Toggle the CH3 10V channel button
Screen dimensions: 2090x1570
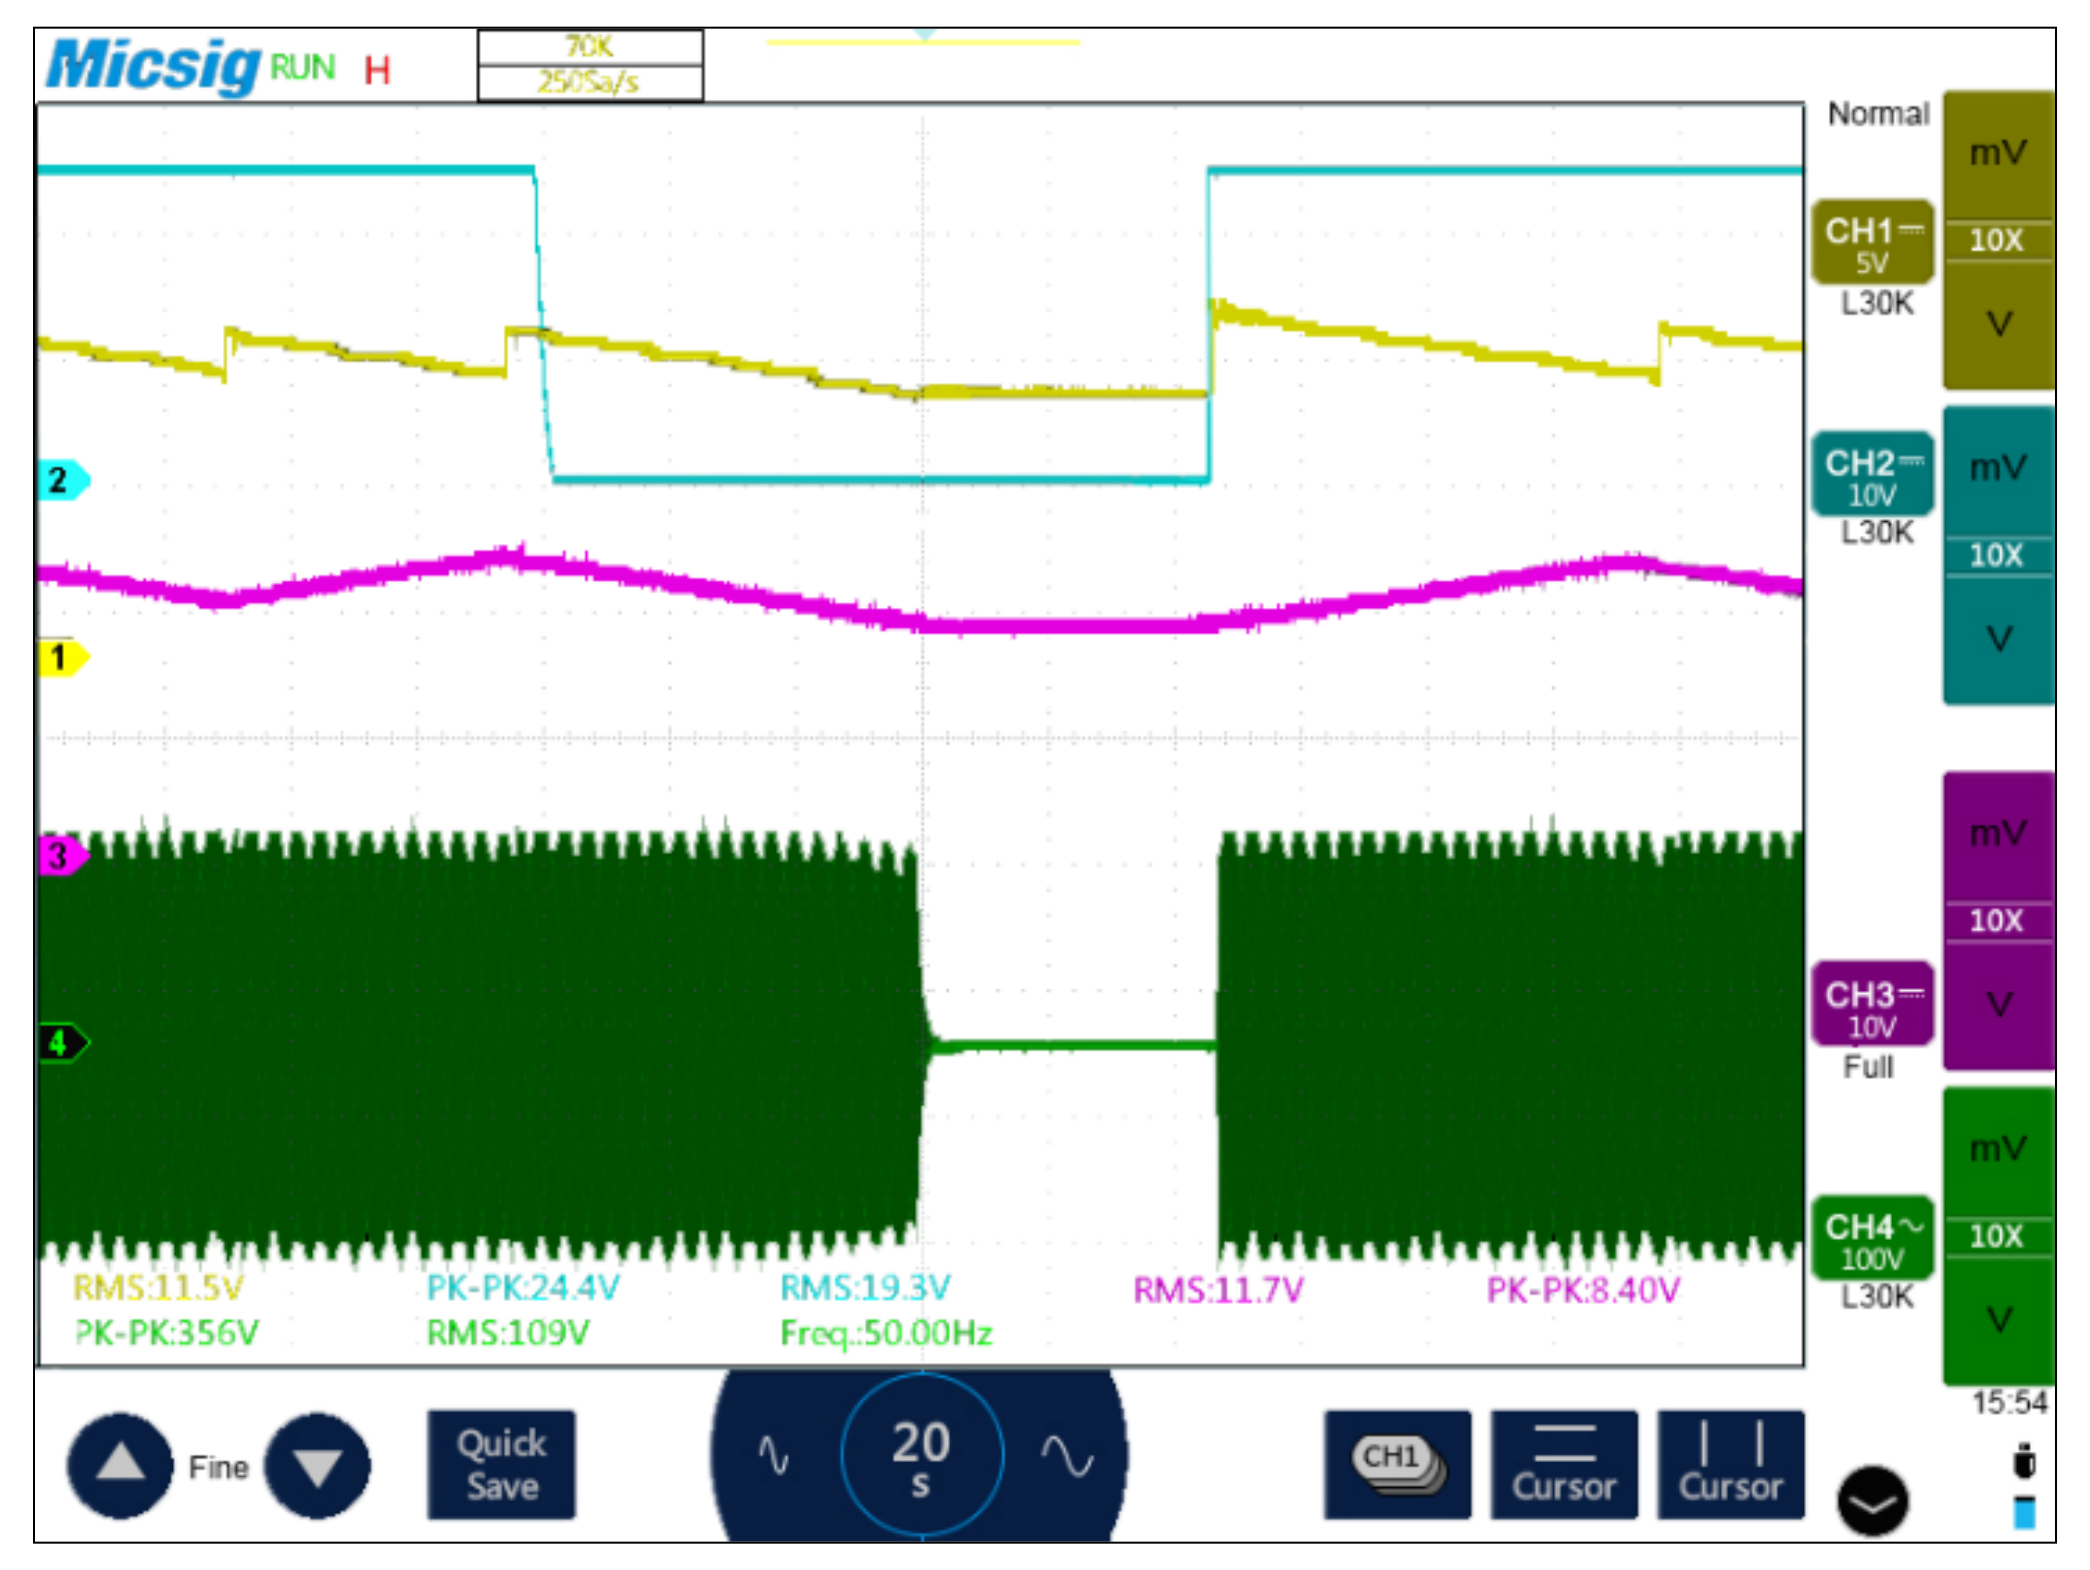point(1871,1005)
